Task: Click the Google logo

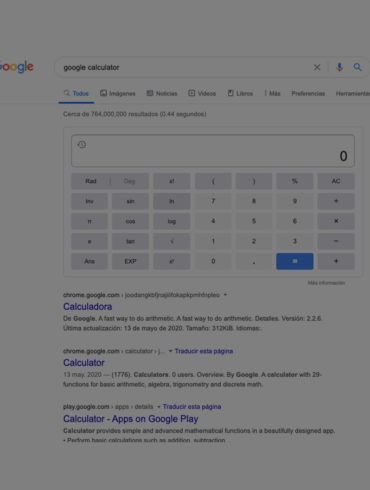Action: (x=17, y=67)
